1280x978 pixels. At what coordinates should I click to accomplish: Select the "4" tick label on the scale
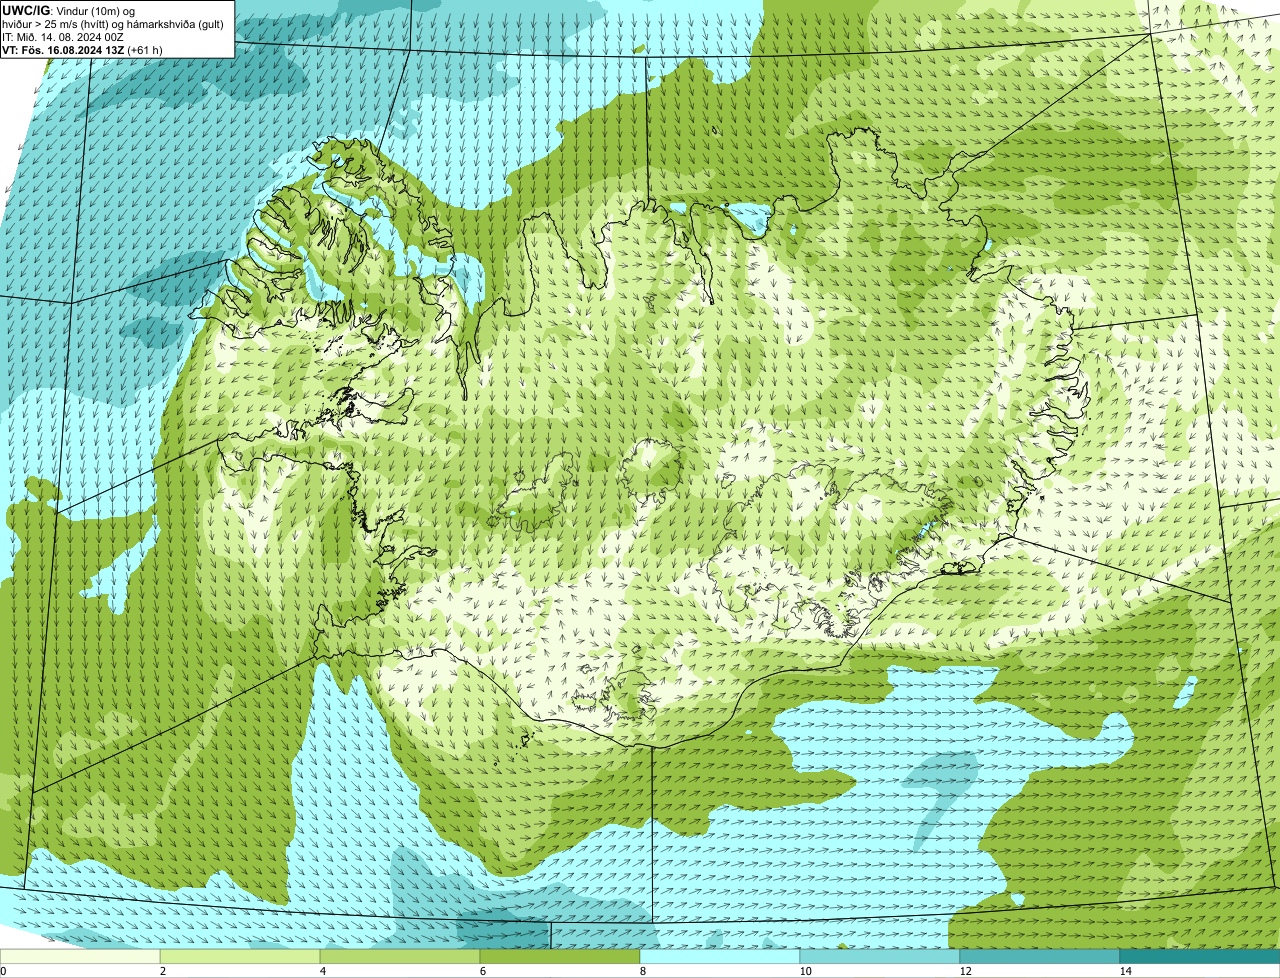(322, 971)
